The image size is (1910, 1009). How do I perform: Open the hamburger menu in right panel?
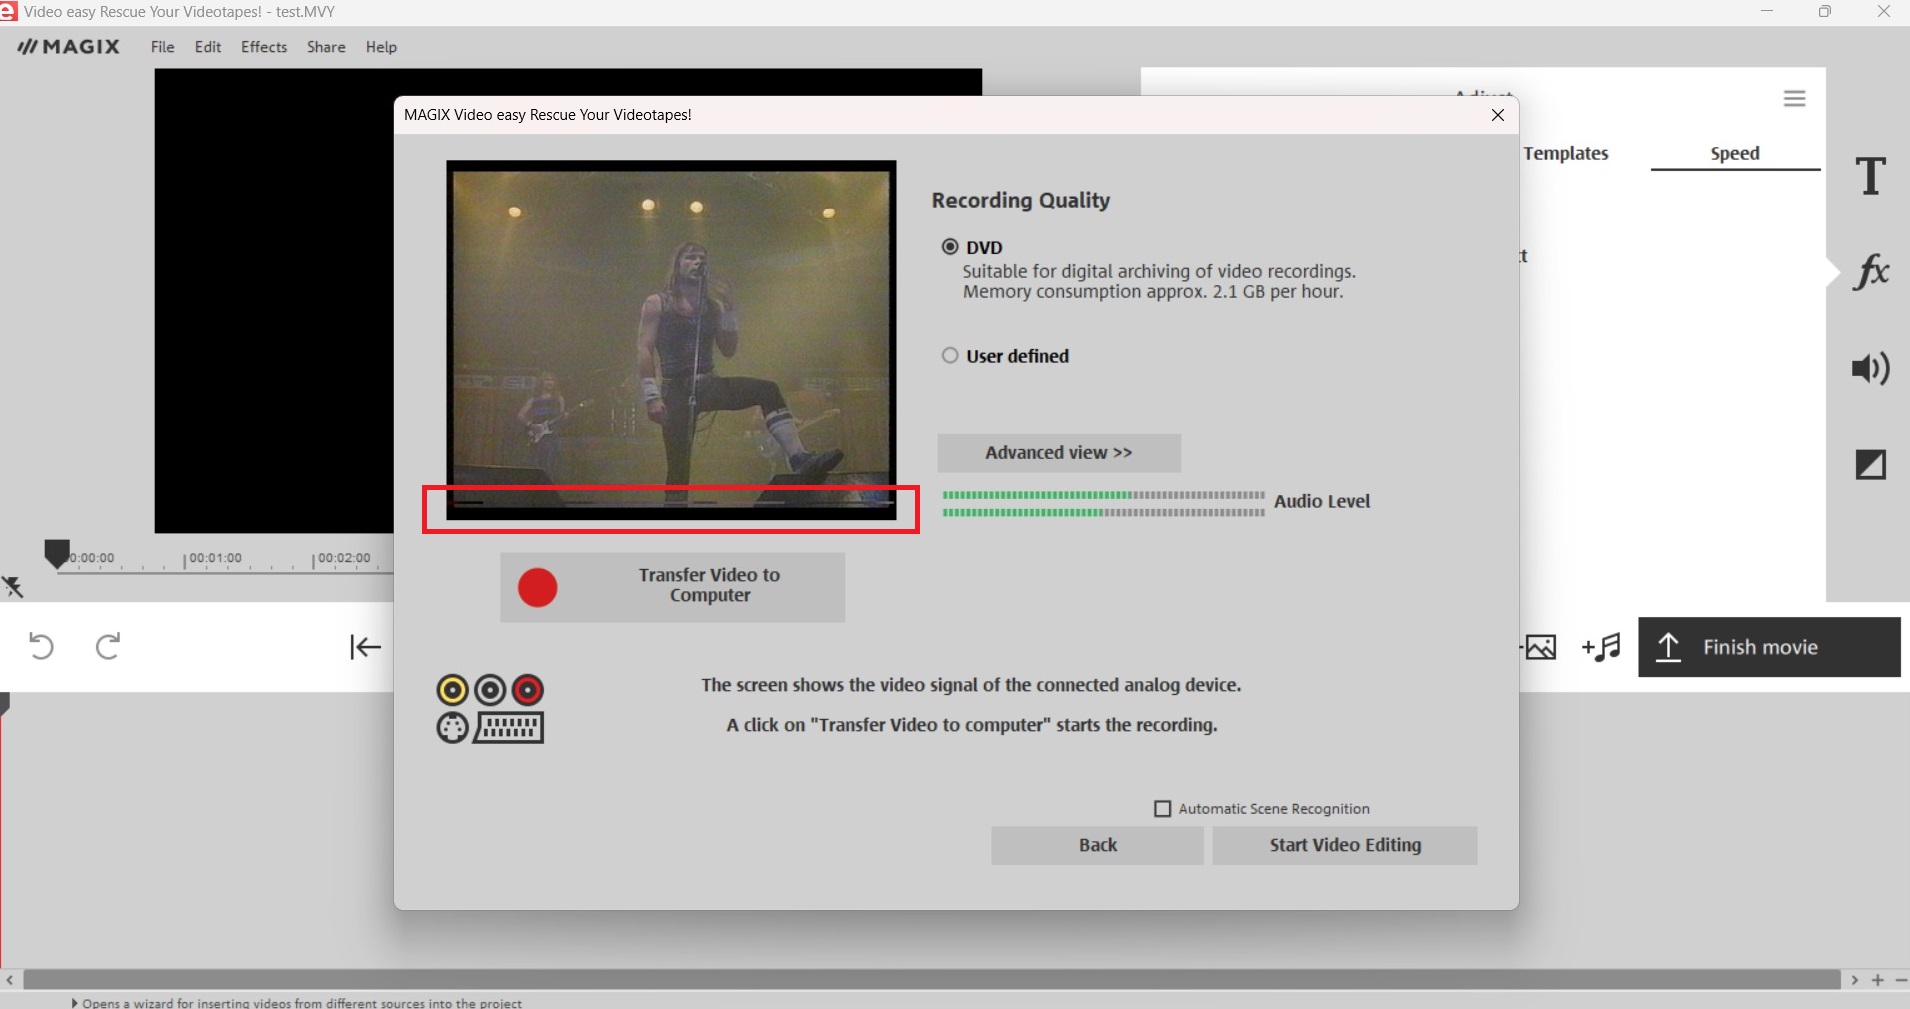click(1795, 99)
